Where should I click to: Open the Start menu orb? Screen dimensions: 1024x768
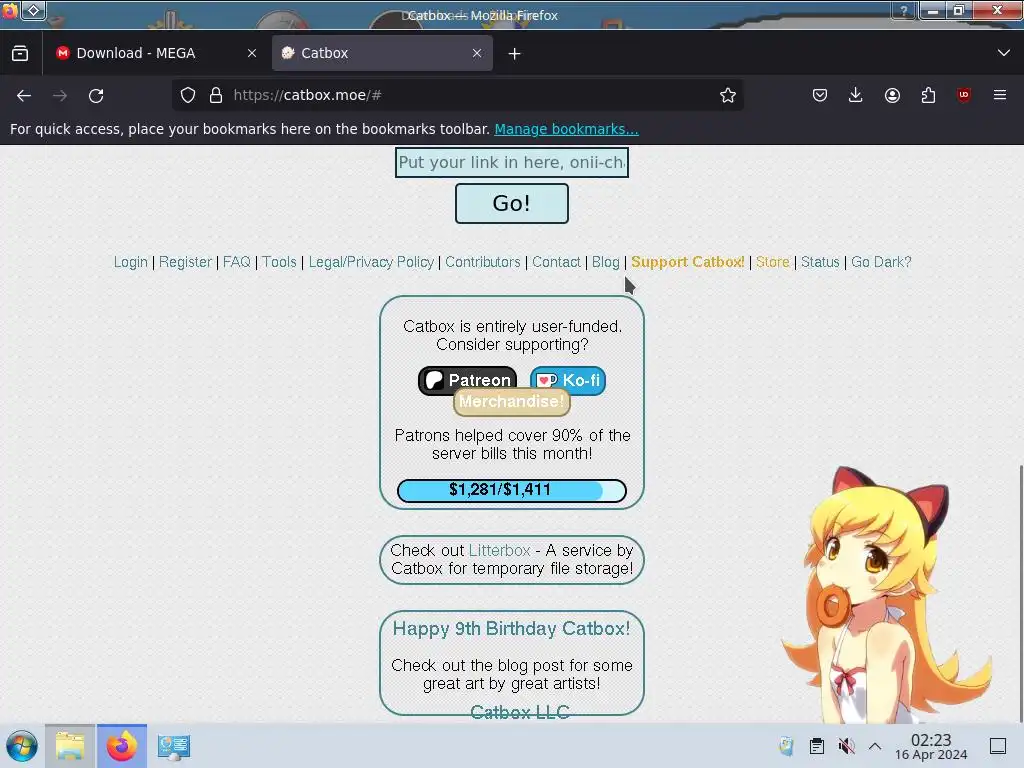(22, 746)
